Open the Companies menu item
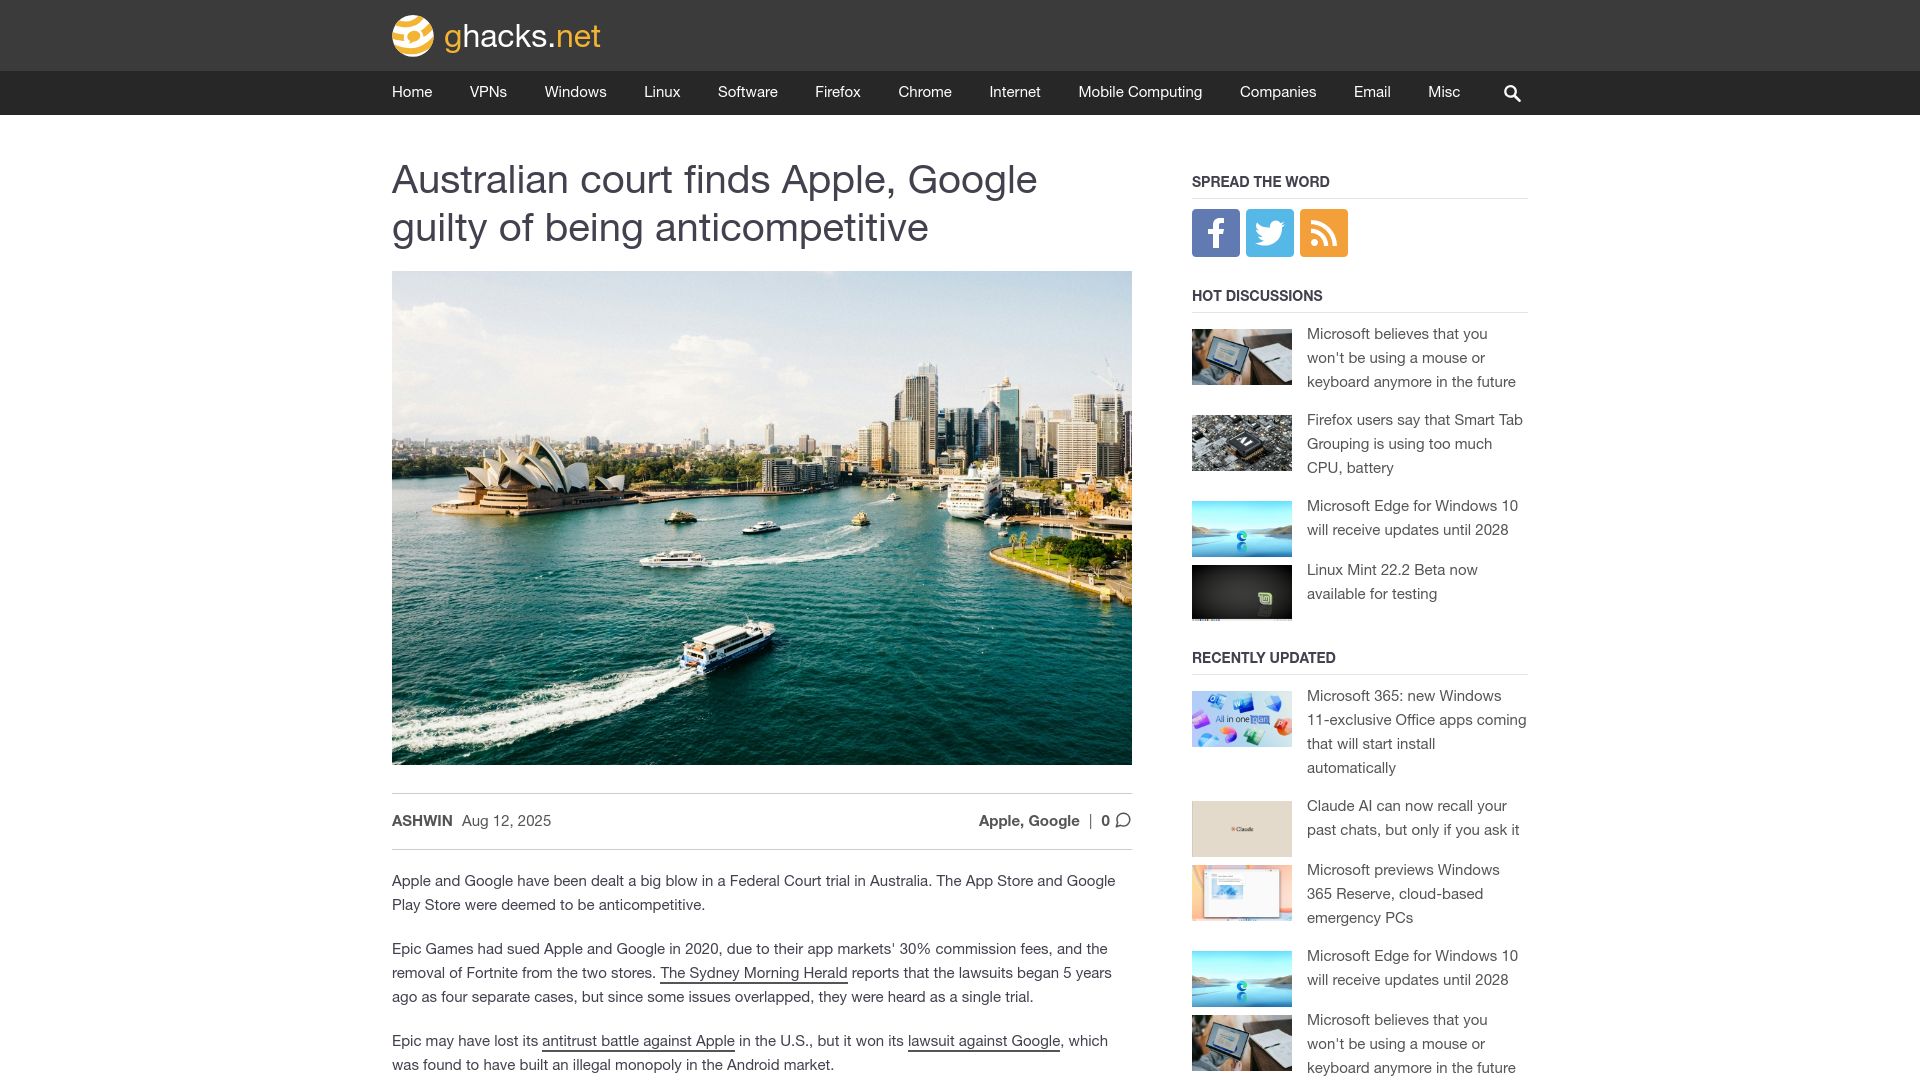 1278,92
